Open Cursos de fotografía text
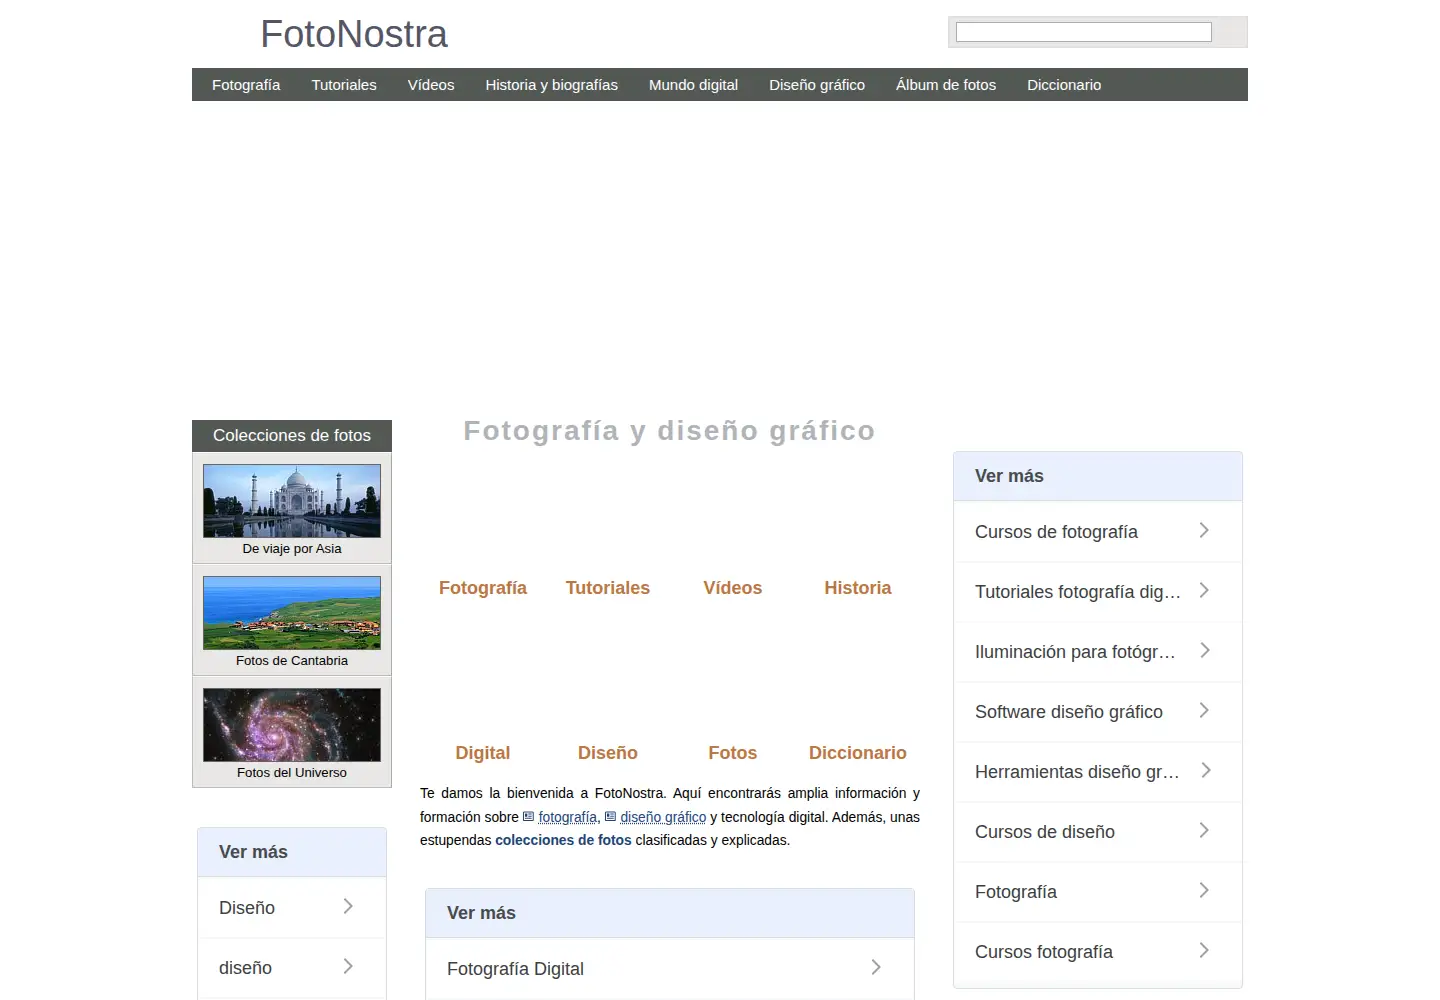The height and width of the screenshot is (1000, 1440). tap(1056, 532)
